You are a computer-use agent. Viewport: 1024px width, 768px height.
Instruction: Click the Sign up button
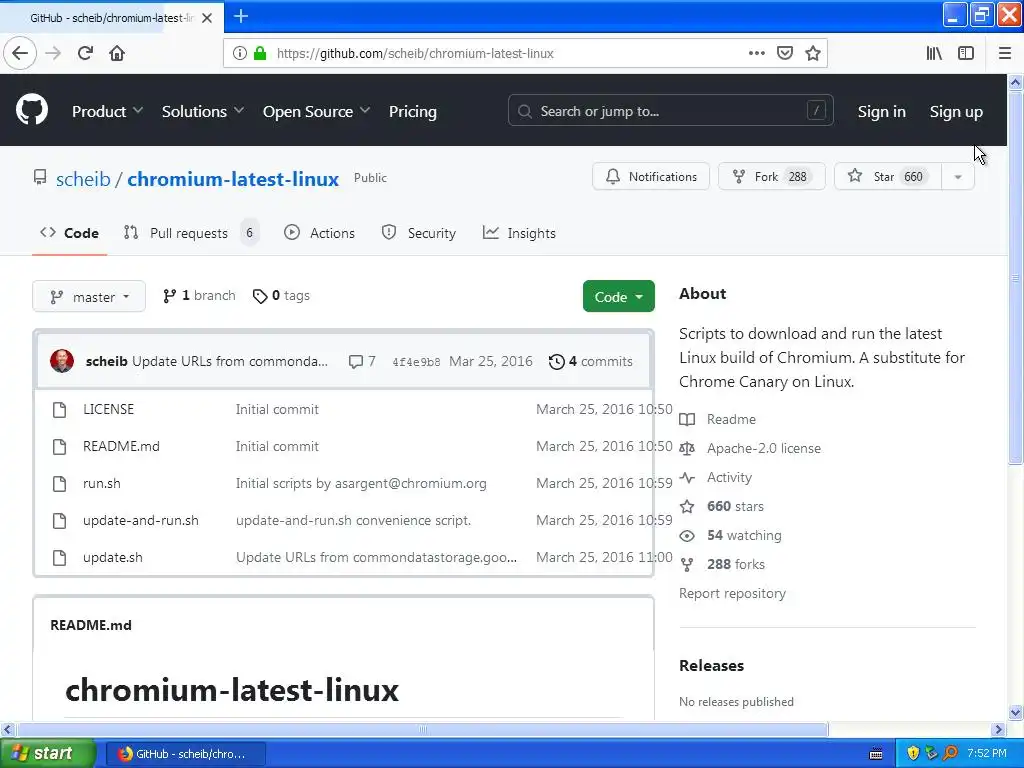pos(956,112)
